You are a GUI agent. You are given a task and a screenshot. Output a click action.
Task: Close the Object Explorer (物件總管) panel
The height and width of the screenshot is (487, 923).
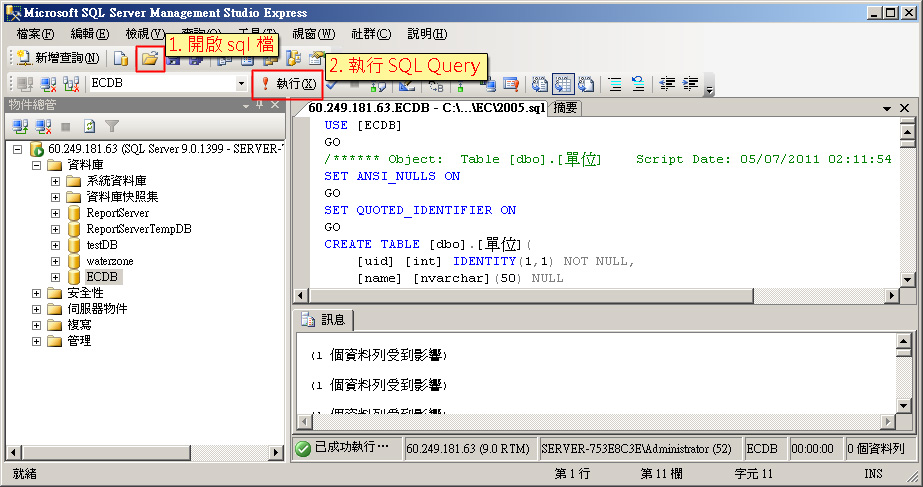tap(274, 105)
